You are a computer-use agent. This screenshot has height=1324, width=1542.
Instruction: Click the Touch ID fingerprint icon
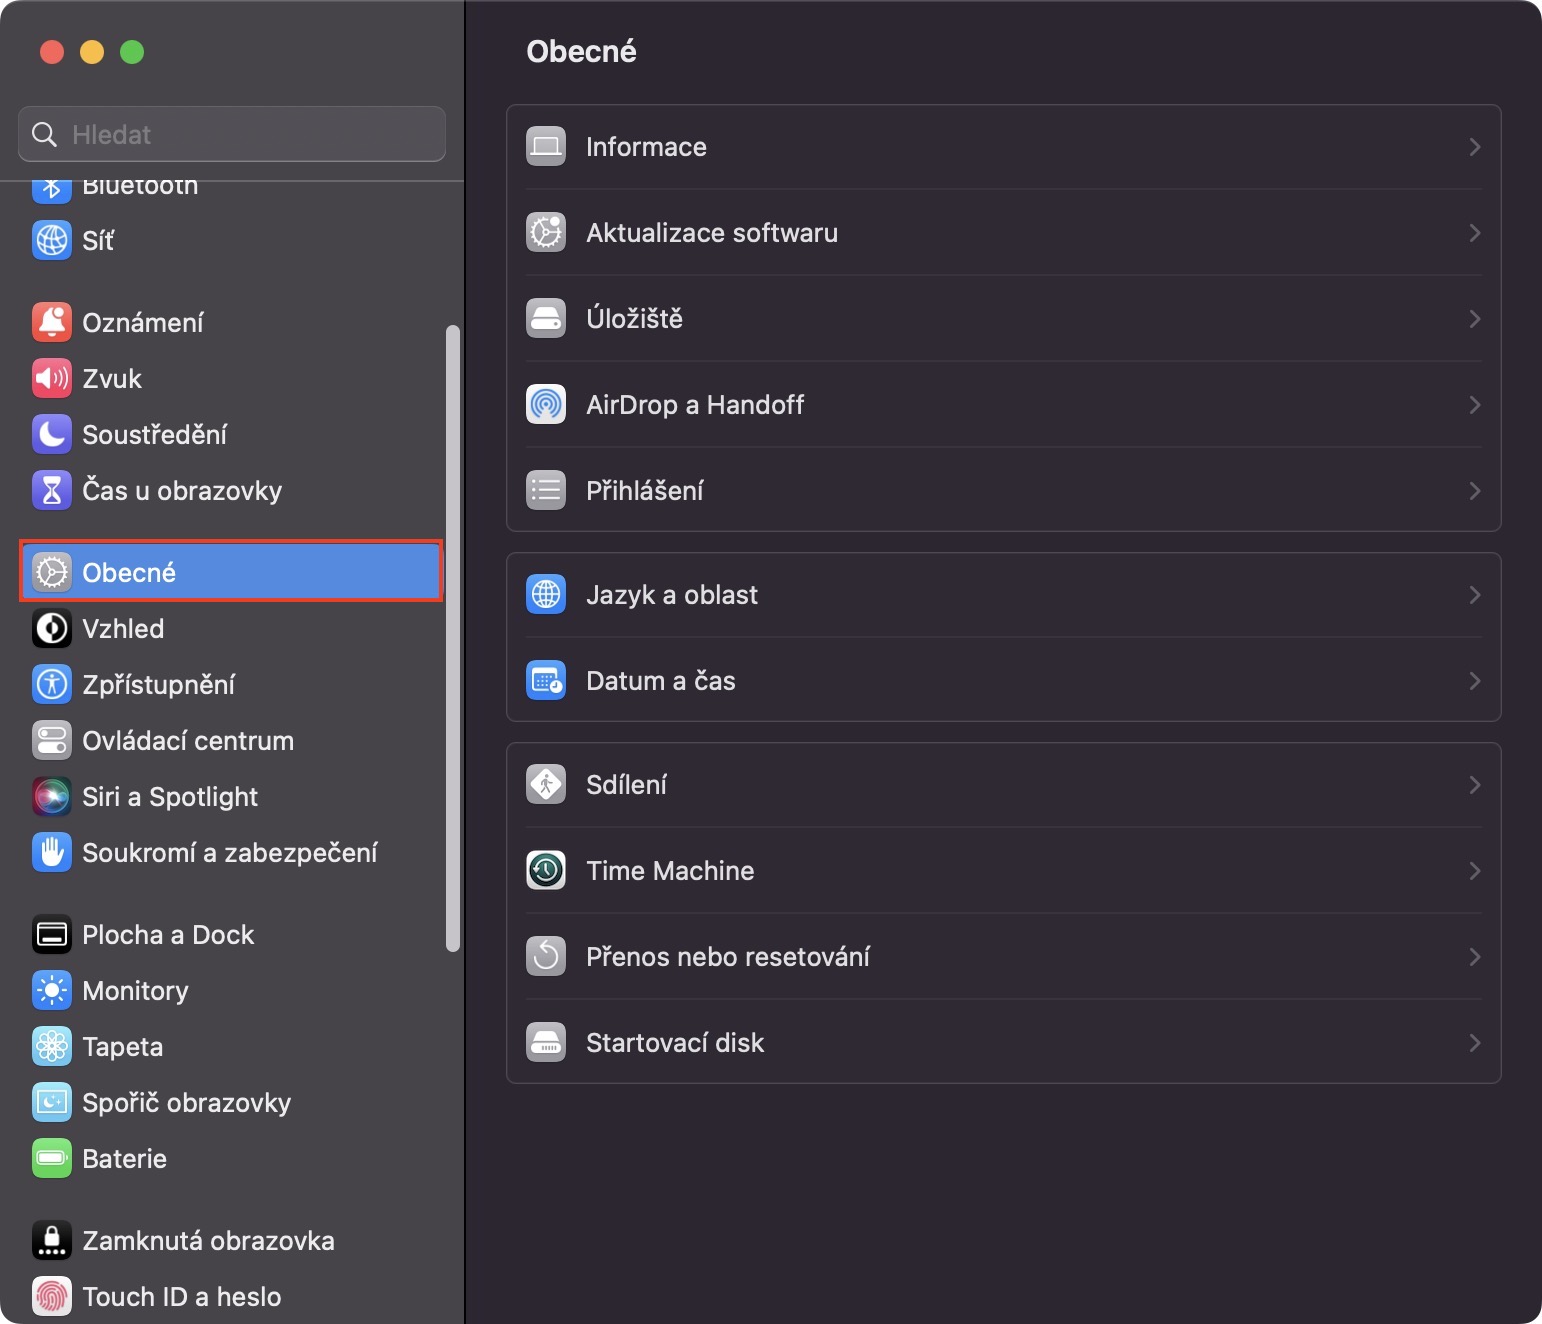[x=52, y=1296]
